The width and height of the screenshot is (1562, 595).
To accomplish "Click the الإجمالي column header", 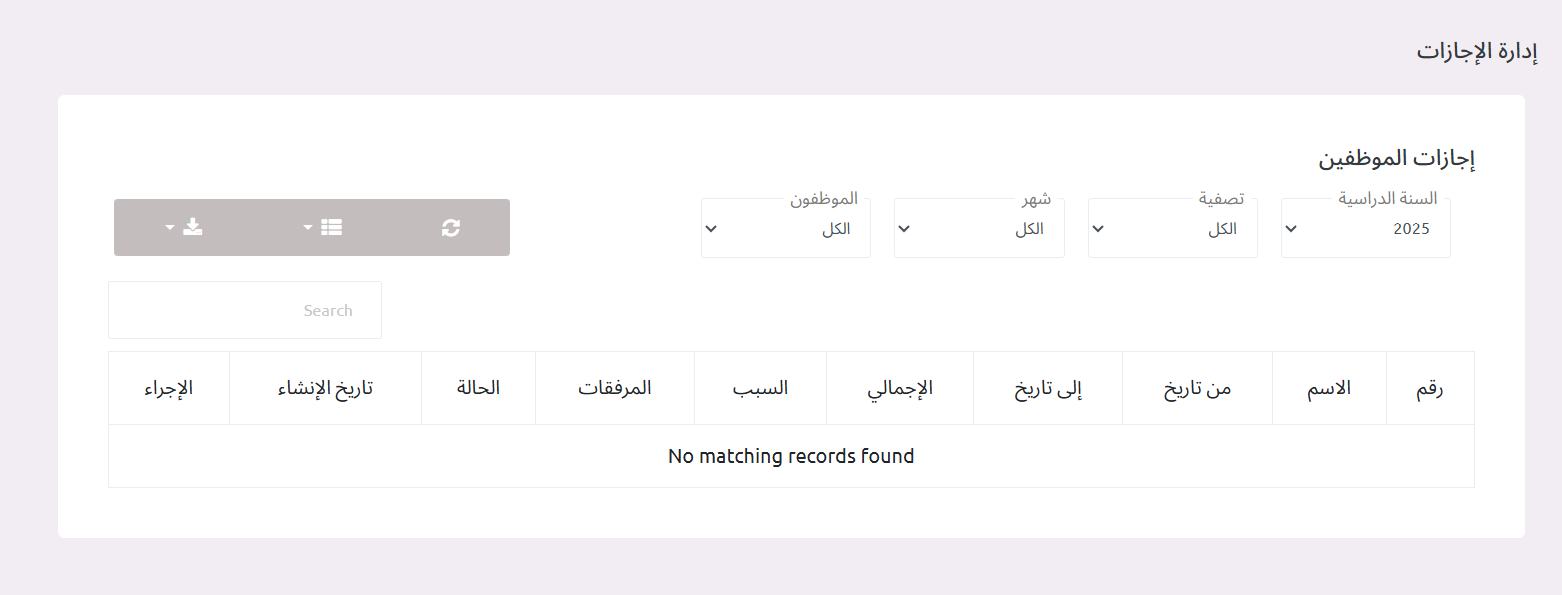I will coord(900,388).
